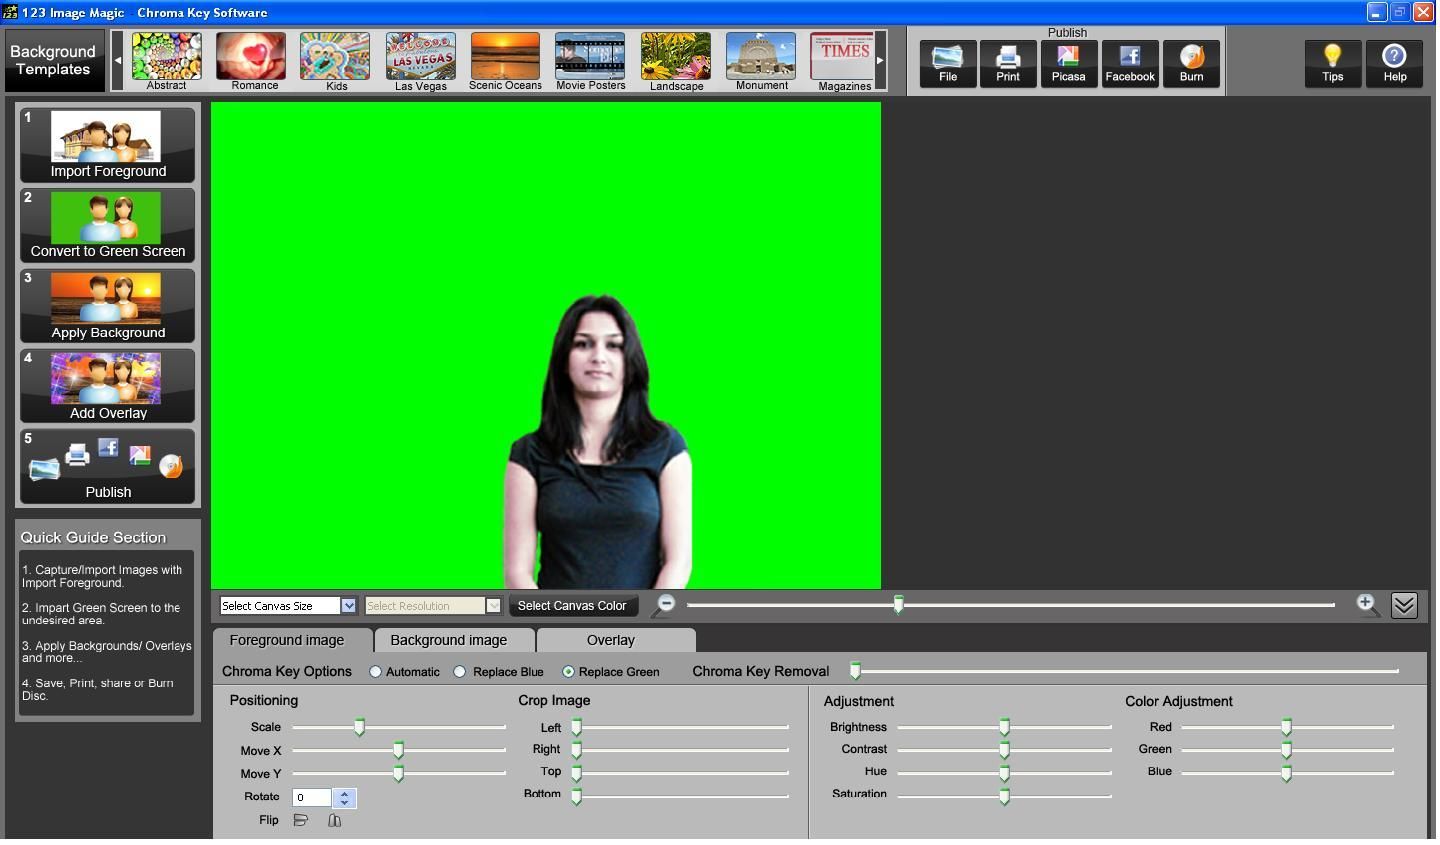The height and width of the screenshot is (845, 1440).
Task: Click the zoom in magnifier icon
Action: (1367, 604)
